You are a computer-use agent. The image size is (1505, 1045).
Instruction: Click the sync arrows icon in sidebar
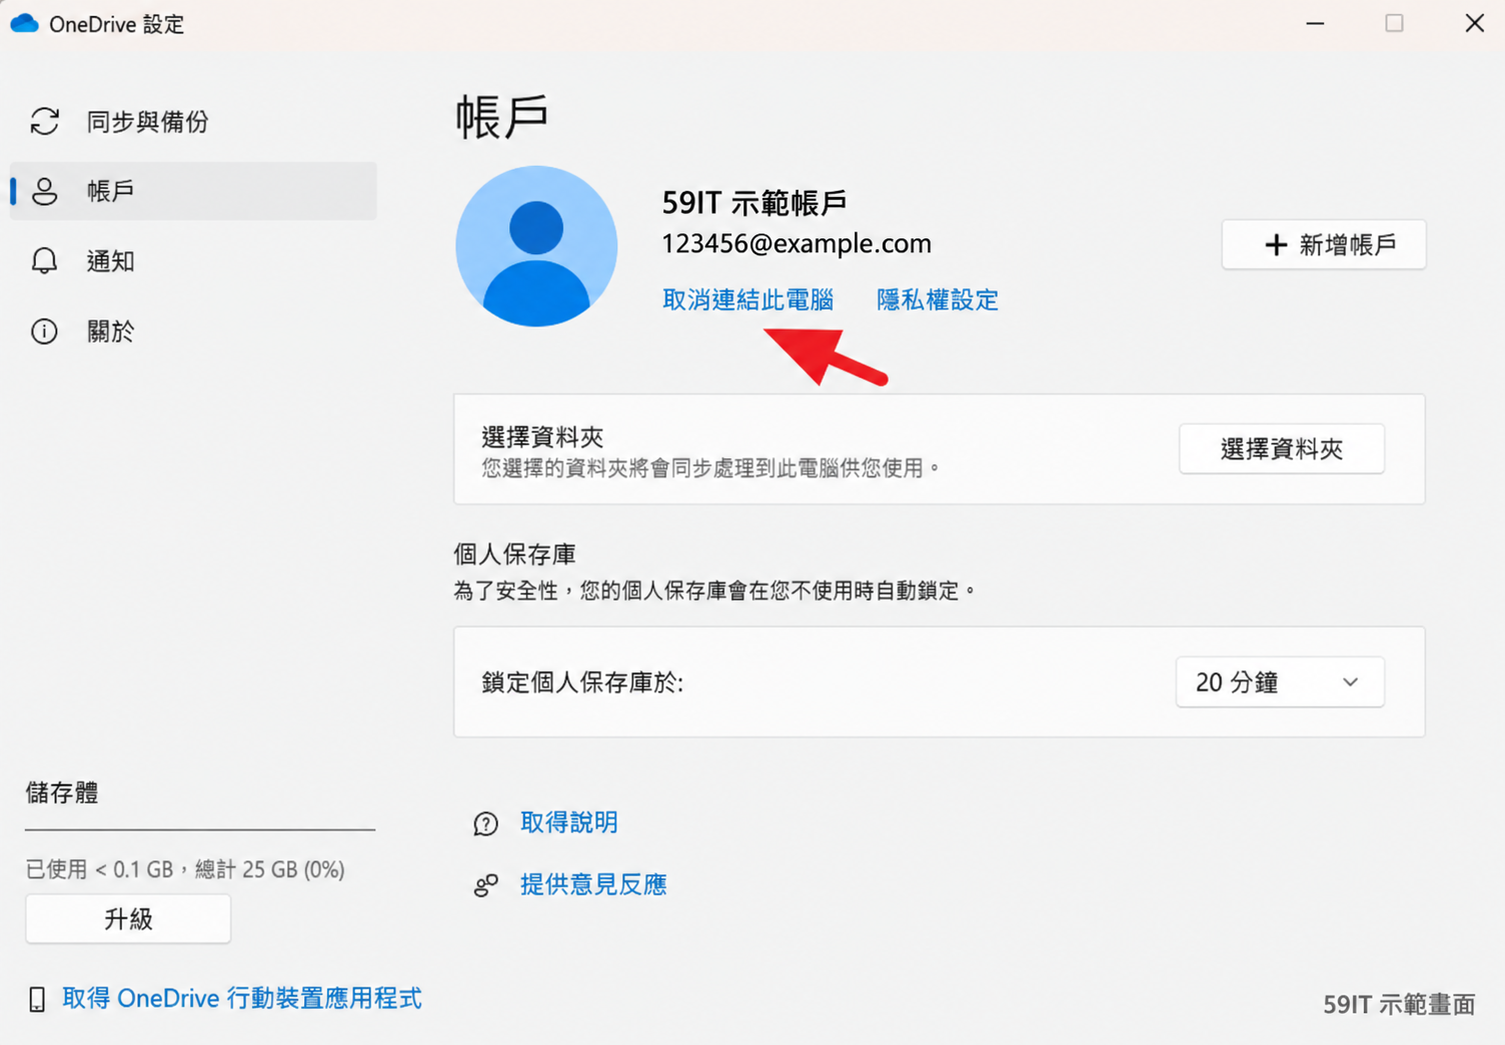(x=44, y=121)
